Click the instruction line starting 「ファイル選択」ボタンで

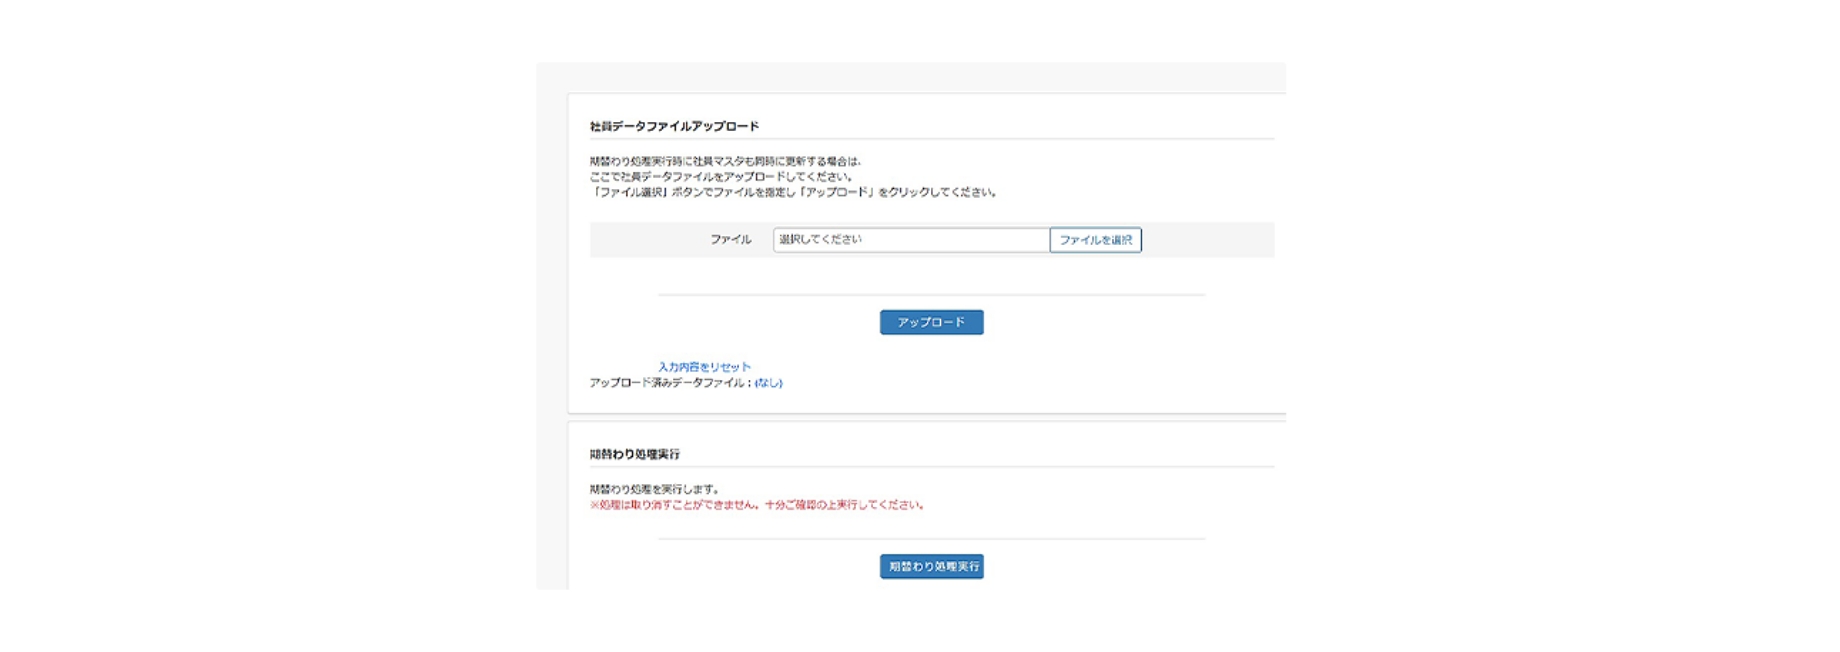(794, 192)
